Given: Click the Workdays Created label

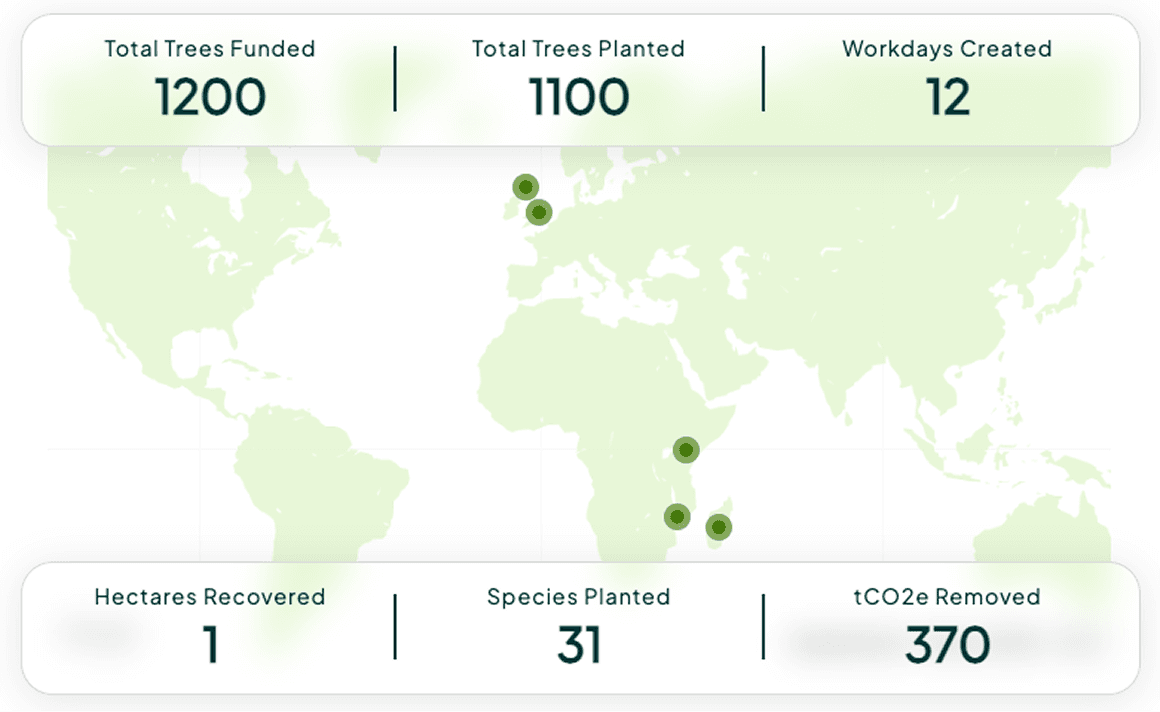Looking at the screenshot, I should point(947,49).
